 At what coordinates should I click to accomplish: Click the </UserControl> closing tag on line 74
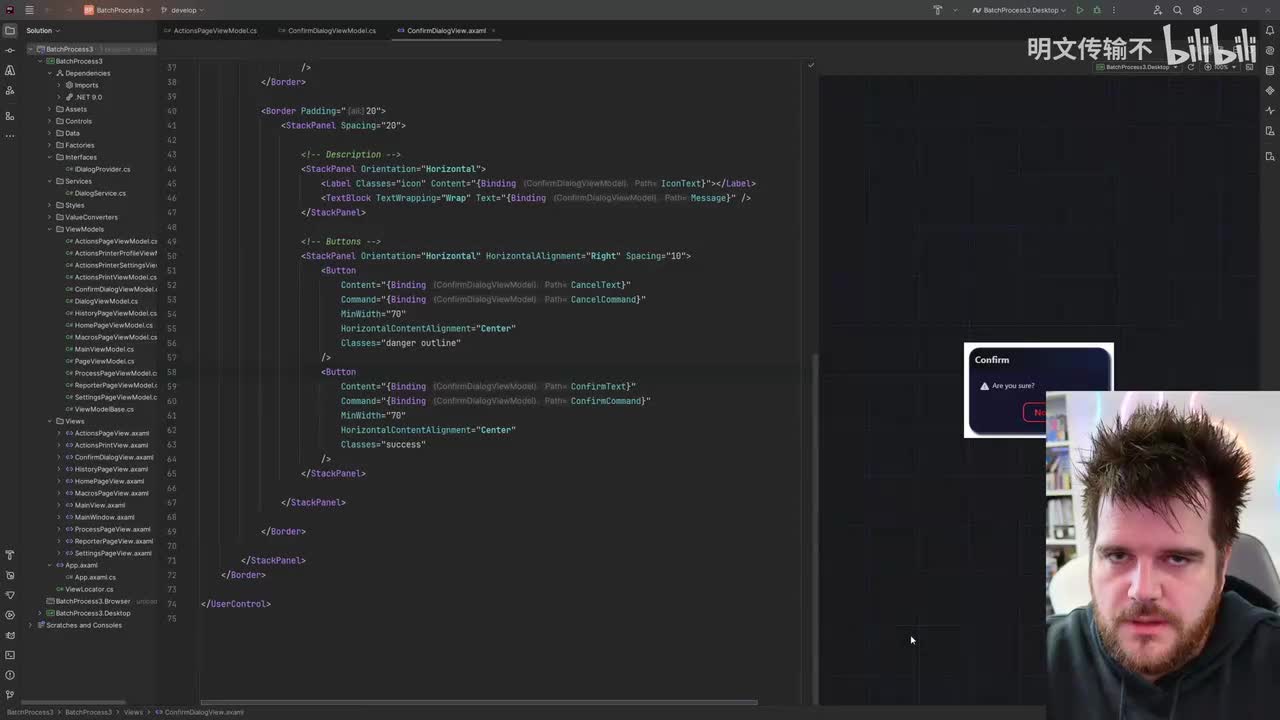pyautogui.click(x=236, y=604)
